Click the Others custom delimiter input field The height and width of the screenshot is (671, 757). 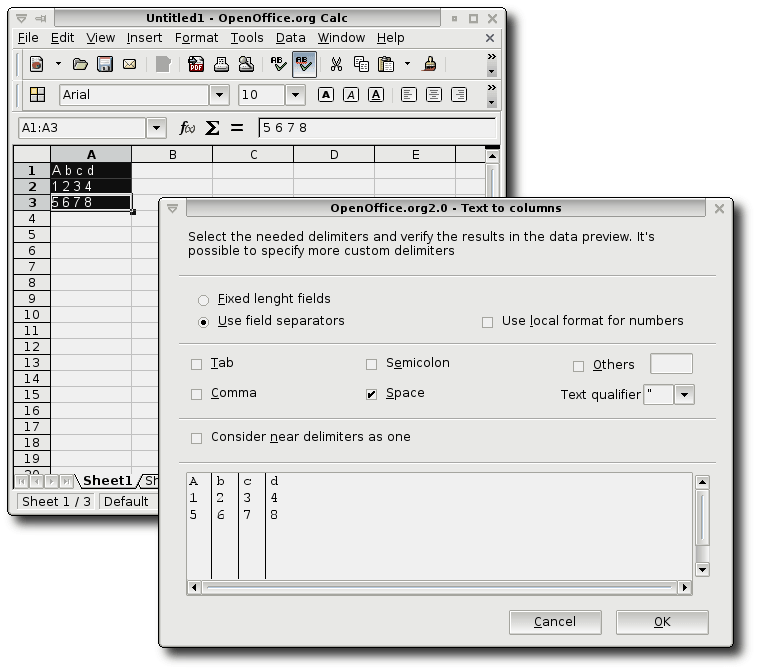(671, 364)
